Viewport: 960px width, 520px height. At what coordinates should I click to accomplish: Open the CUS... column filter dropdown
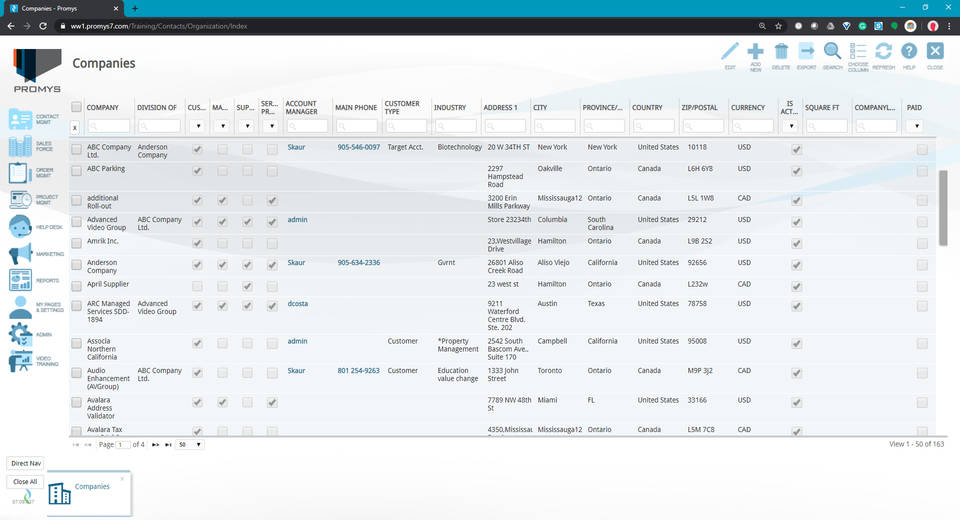tap(197, 126)
